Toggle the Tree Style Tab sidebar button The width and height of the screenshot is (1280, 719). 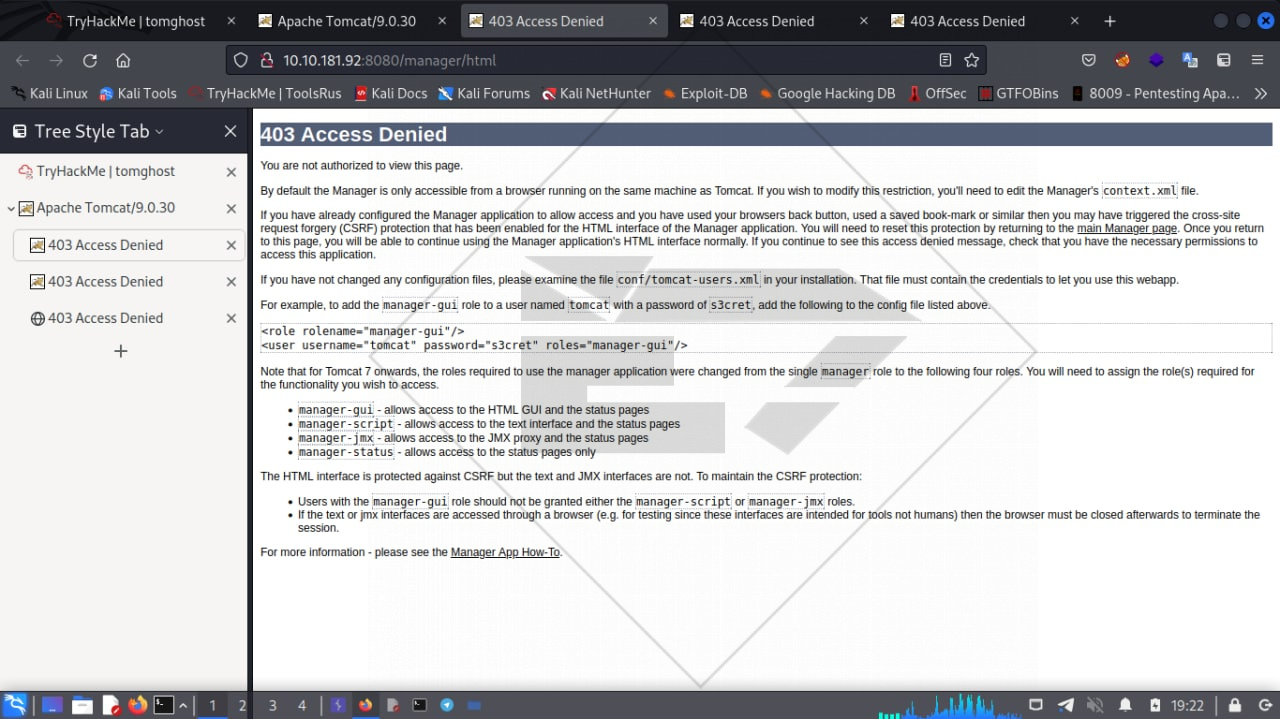point(1223,60)
